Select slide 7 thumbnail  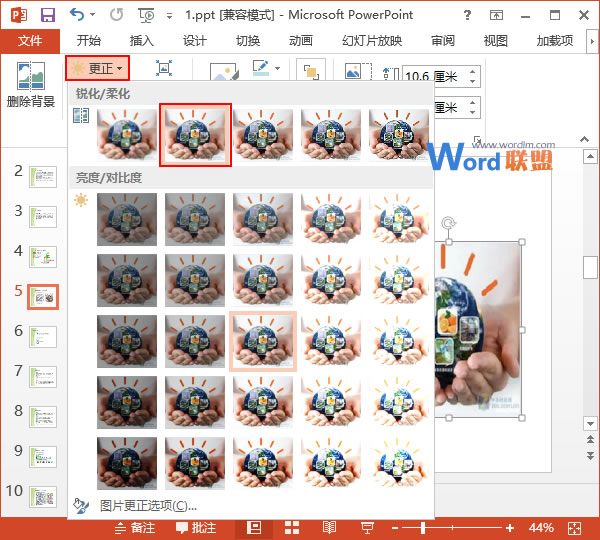pos(43,377)
